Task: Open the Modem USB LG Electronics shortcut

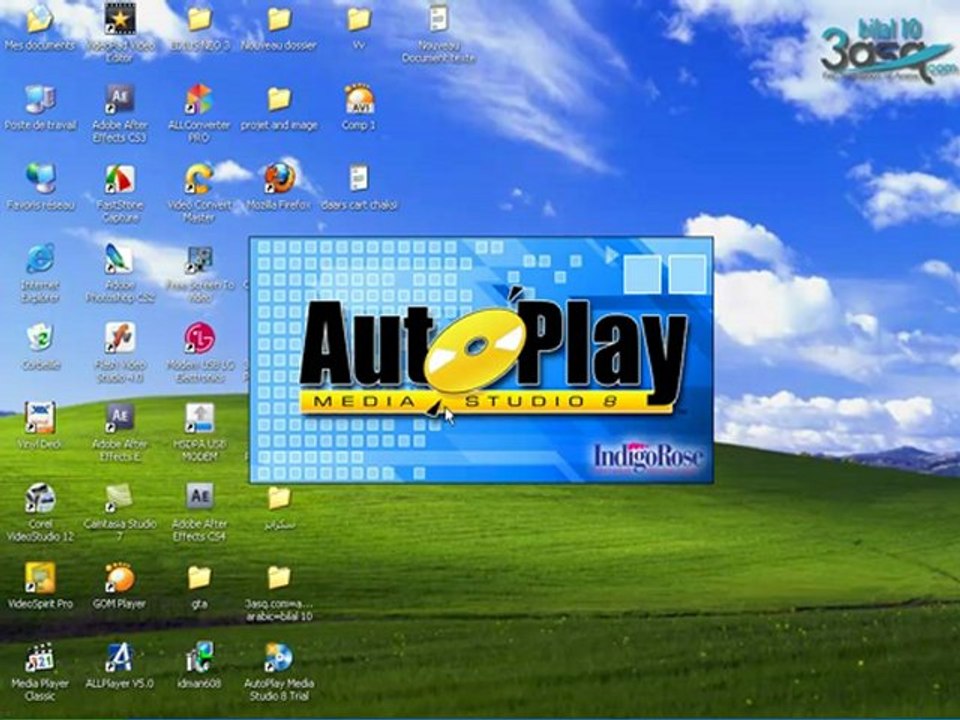Action: click(199, 338)
